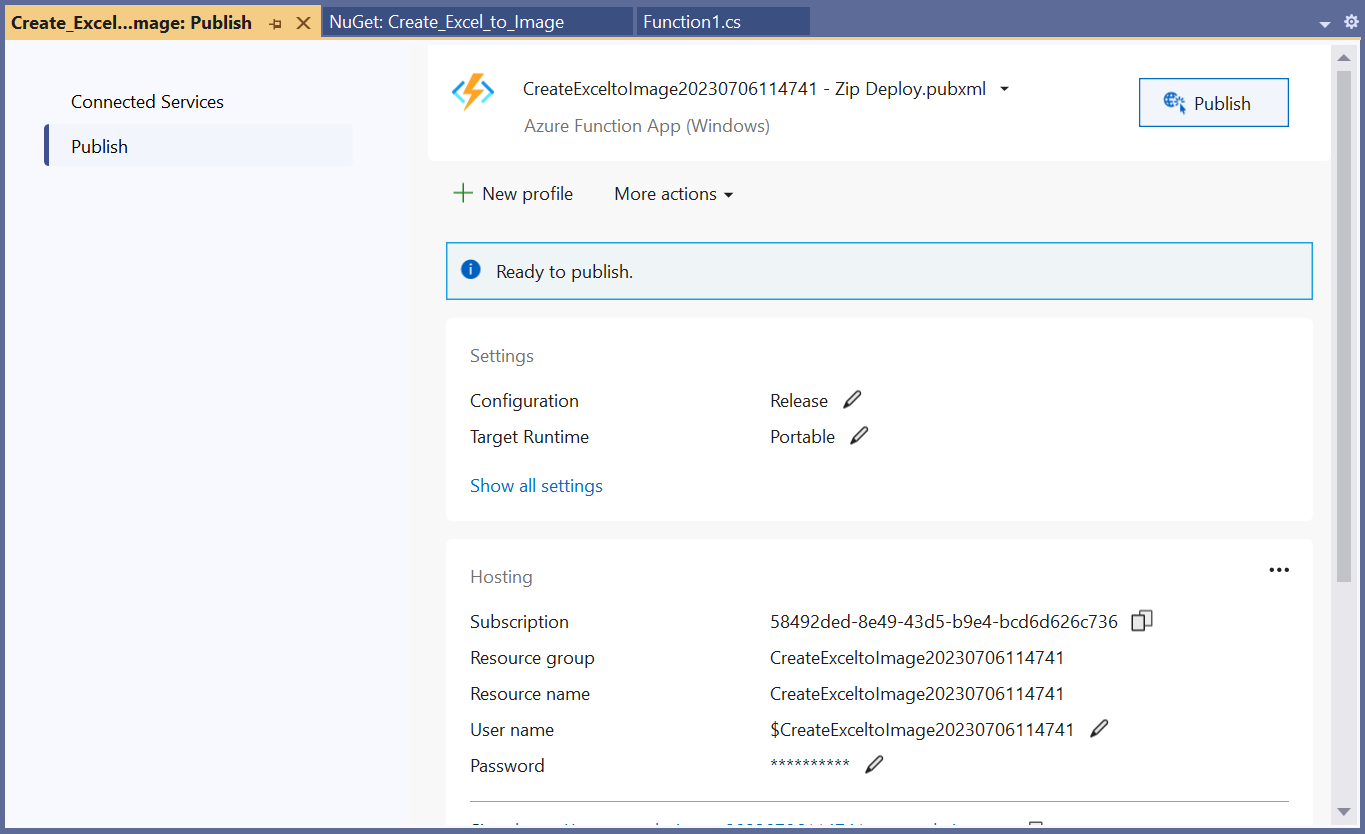1365x834 pixels.
Task: Click the vertical scrollbar thumb
Action: pos(1345,325)
